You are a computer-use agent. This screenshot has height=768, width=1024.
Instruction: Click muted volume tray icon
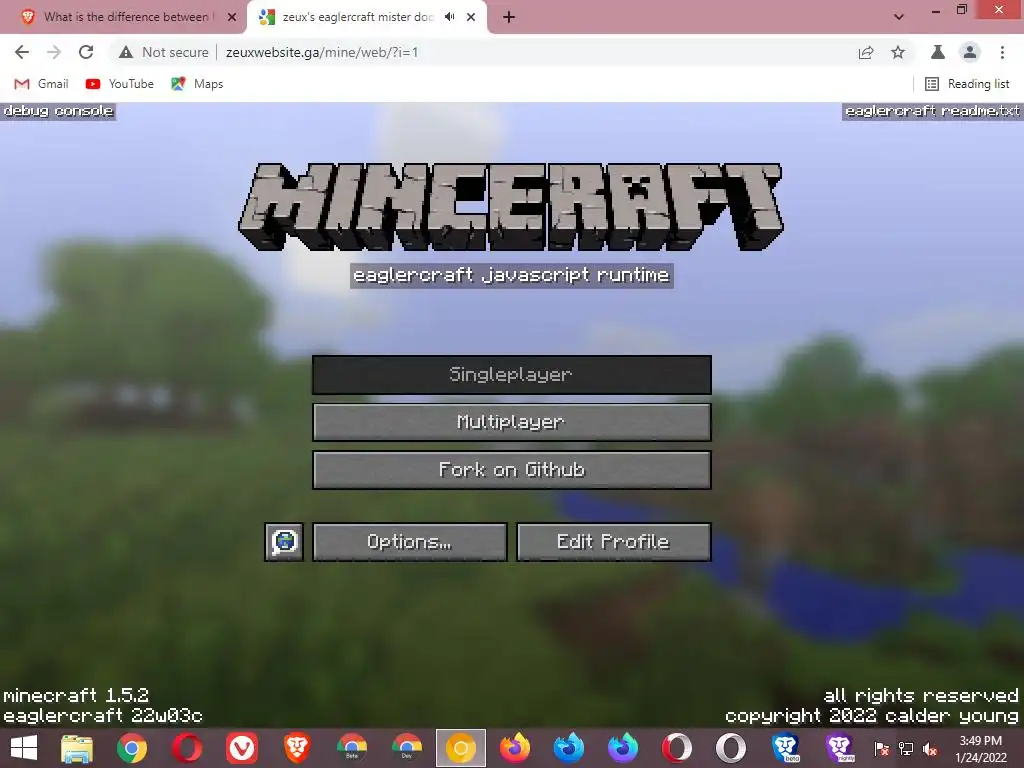[930, 748]
